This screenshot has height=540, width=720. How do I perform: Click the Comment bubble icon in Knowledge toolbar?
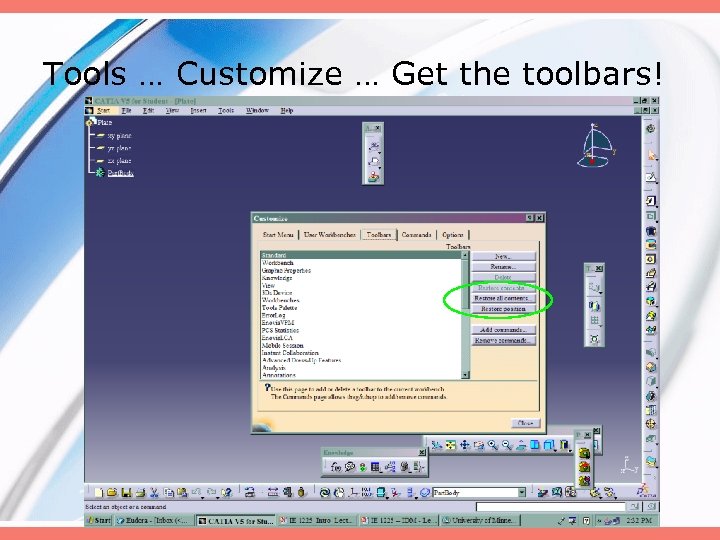350,467
